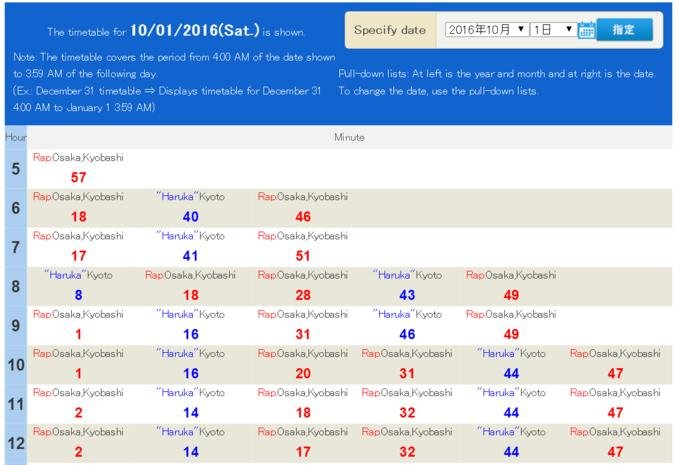Choose the 7:41 Haruka Kyoto train

pos(191,256)
